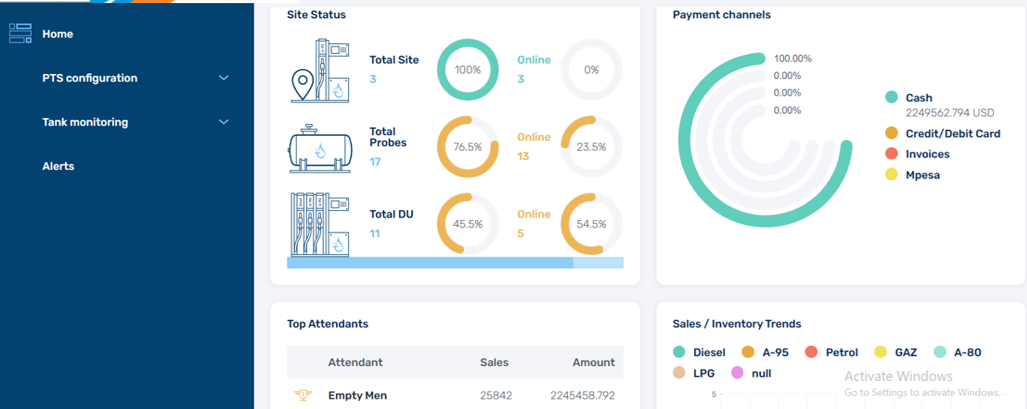Expand the Tank monitoring chevron
The width and height of the screenshot is (1027, 409).
(x=224, y=122)
